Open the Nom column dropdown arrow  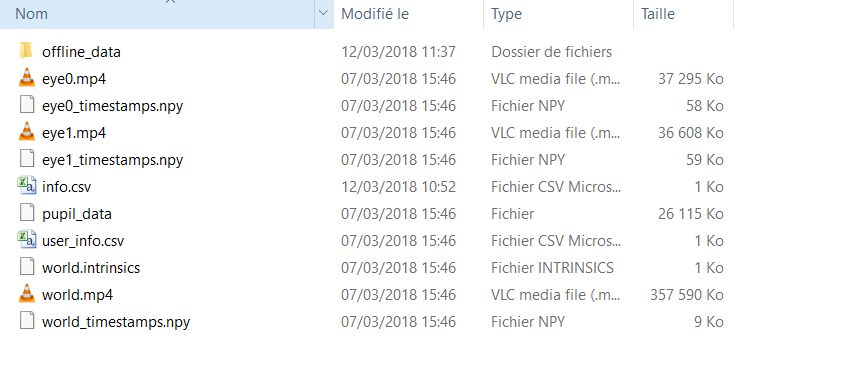[324, 14]
